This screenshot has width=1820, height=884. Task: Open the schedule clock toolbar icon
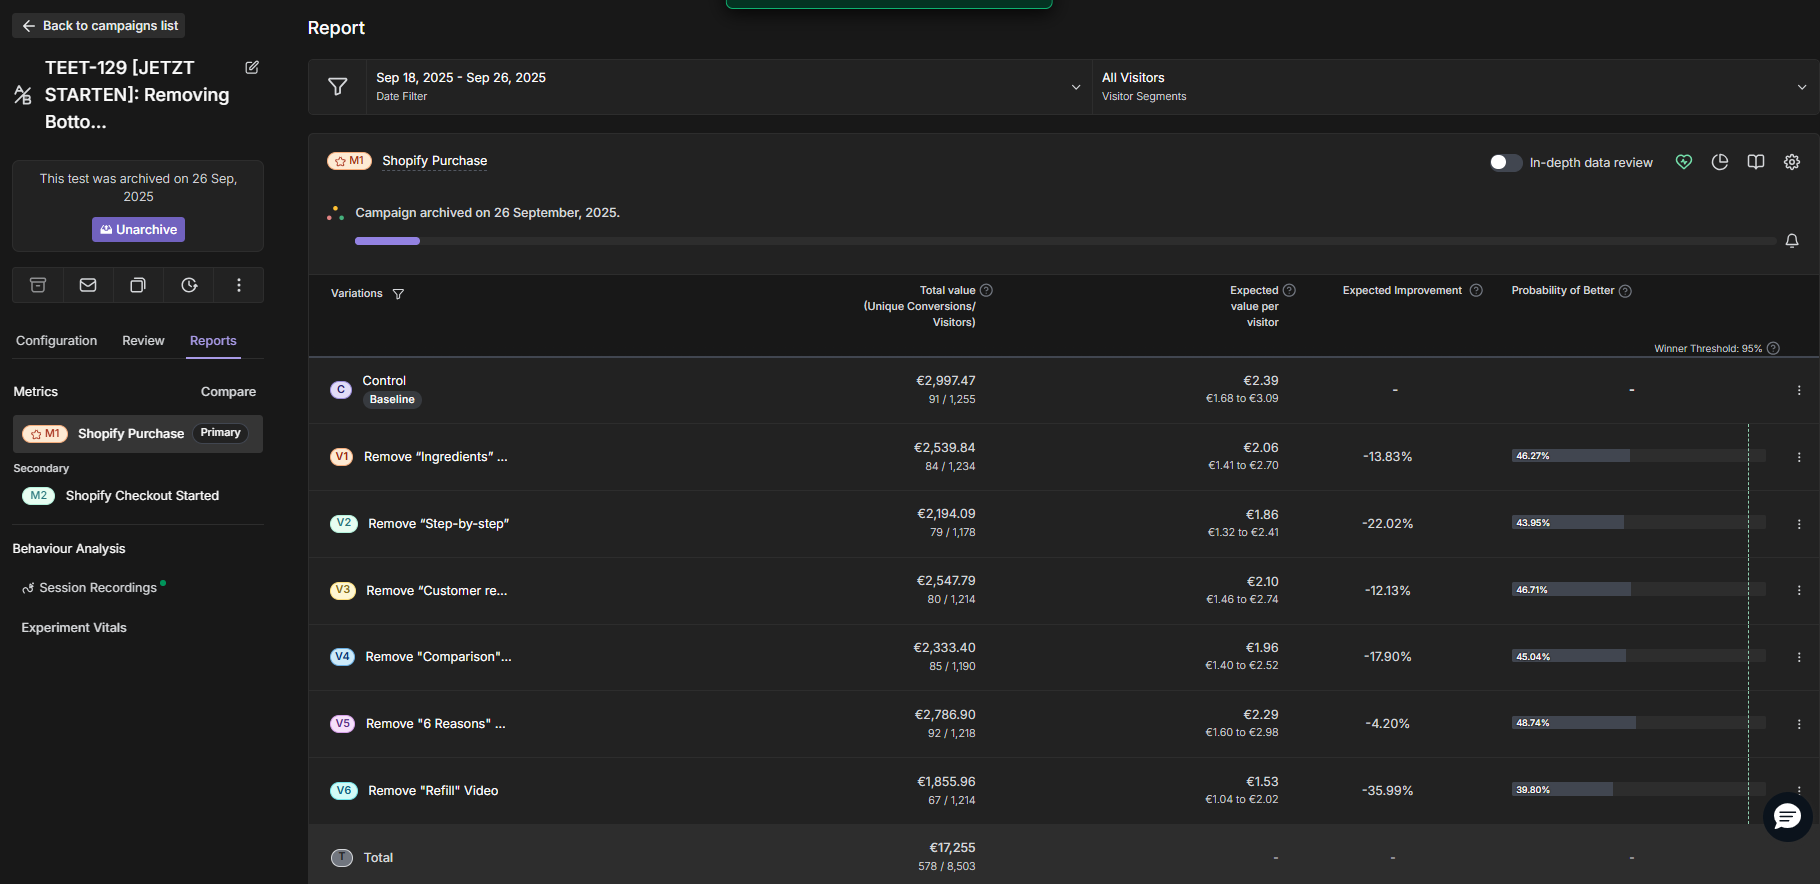point(189,285)
